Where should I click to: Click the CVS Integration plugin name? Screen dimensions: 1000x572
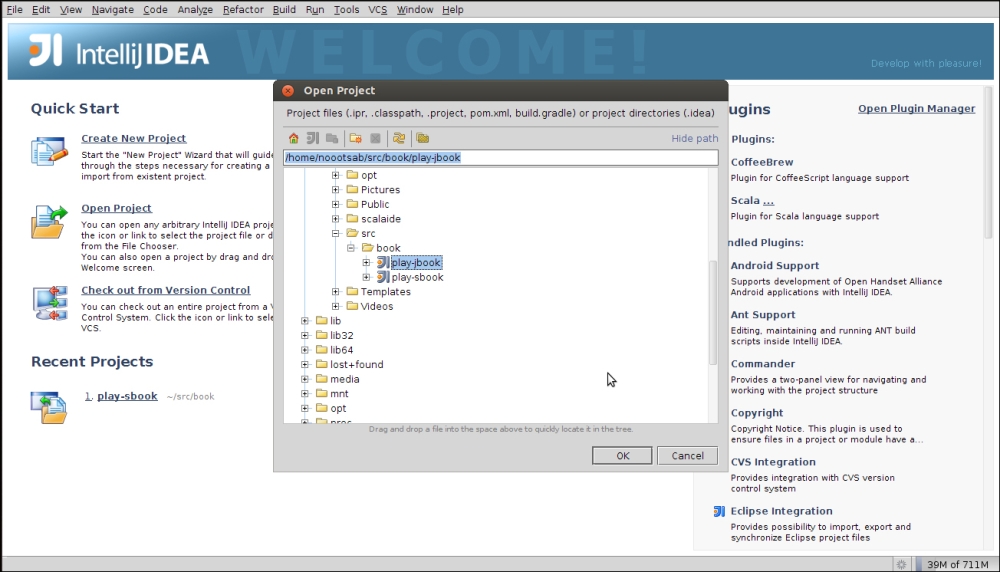(x=773, y=462)
